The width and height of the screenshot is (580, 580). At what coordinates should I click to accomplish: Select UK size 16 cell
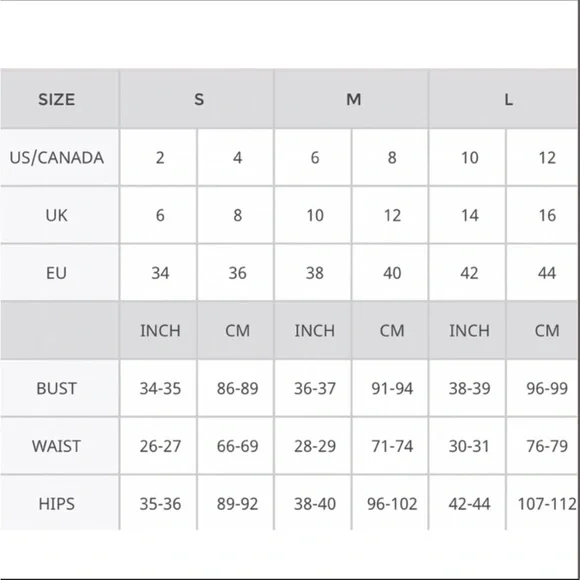coord(542,215)
